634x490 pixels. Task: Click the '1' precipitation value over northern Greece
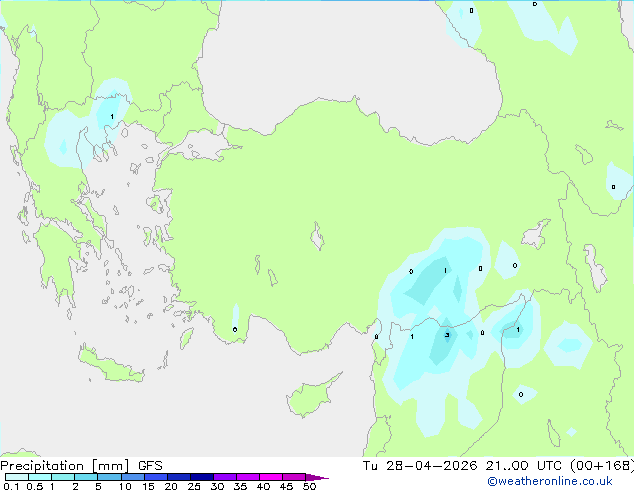[x=112, y=117]
